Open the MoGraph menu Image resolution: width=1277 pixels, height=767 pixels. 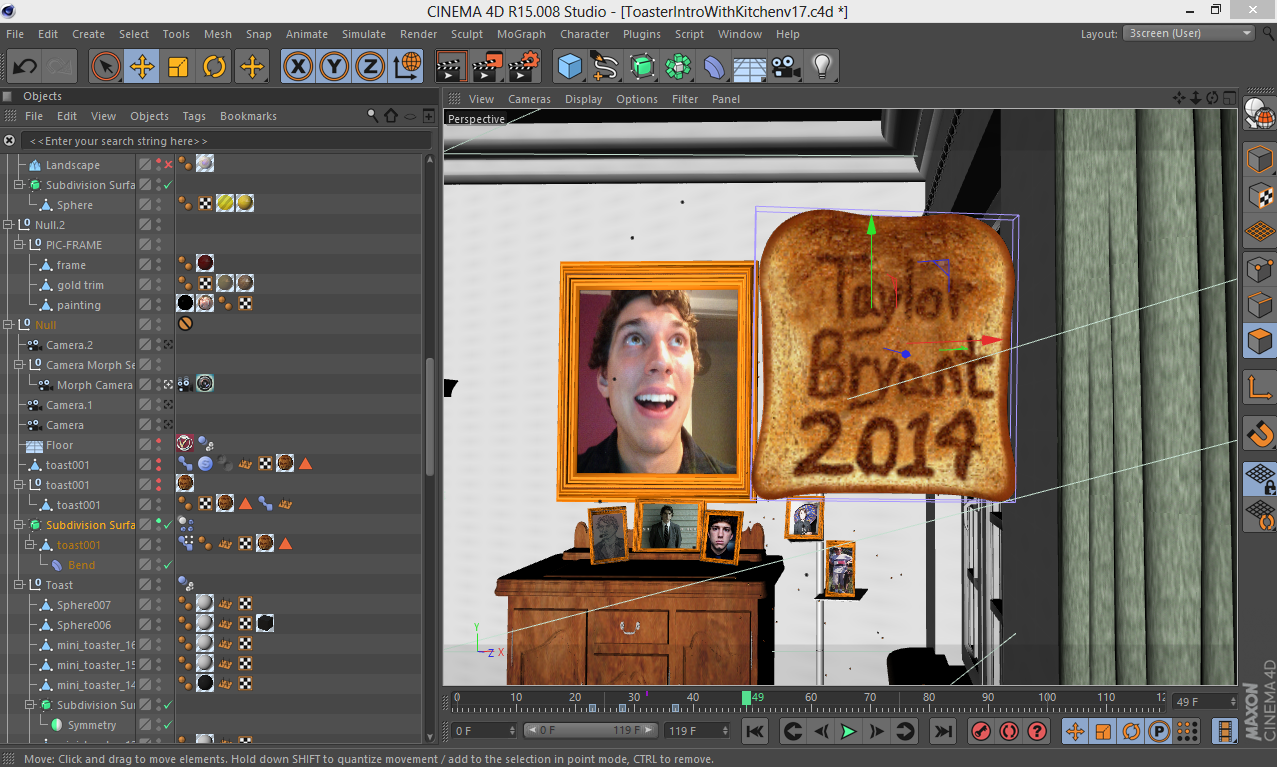point(522,34)
